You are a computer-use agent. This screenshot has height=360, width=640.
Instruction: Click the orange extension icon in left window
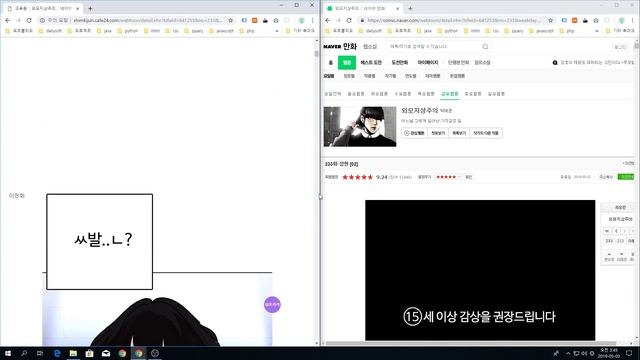255,20
